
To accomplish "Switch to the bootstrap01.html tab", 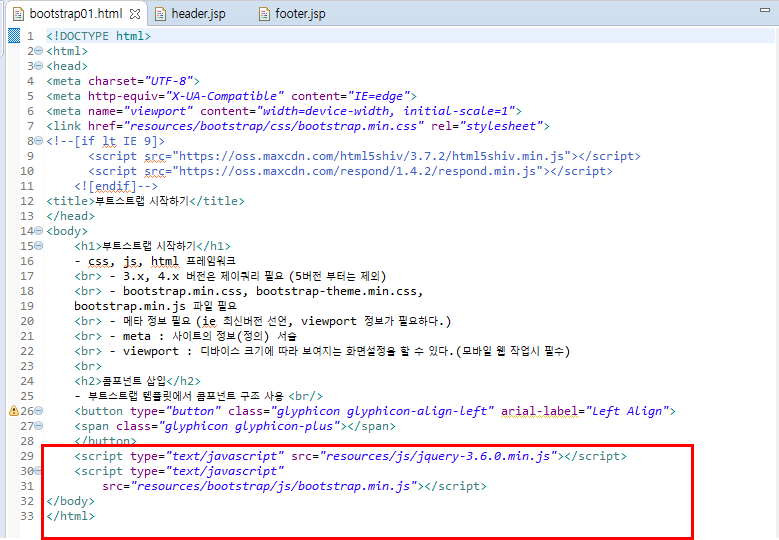I will click(76, 13).
